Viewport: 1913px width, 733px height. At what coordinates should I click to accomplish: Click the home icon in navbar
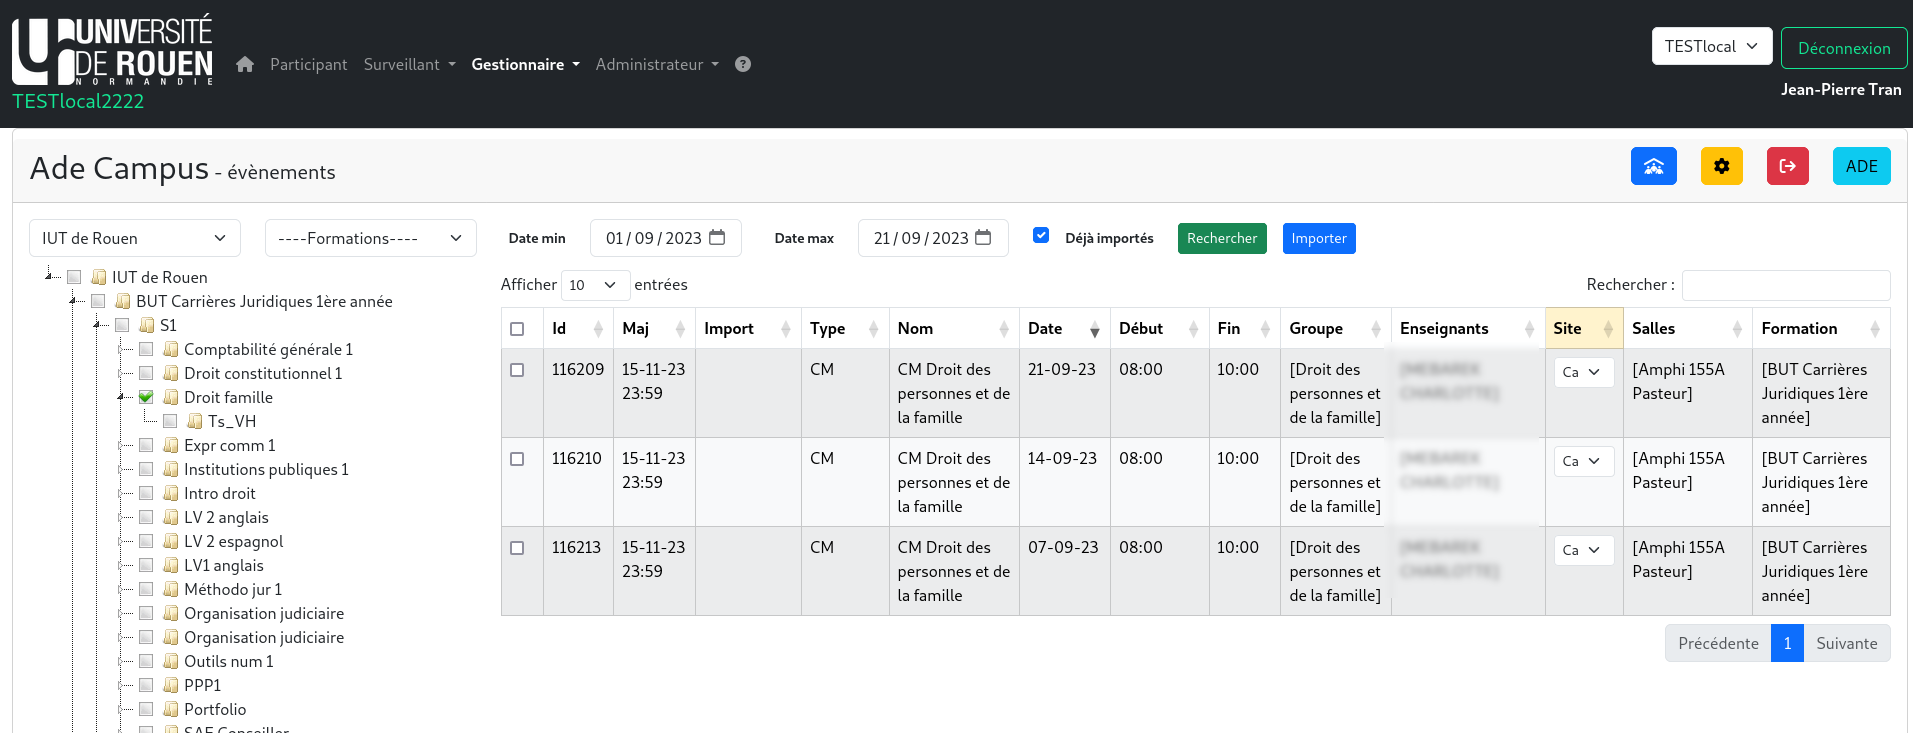coord(245,64)
